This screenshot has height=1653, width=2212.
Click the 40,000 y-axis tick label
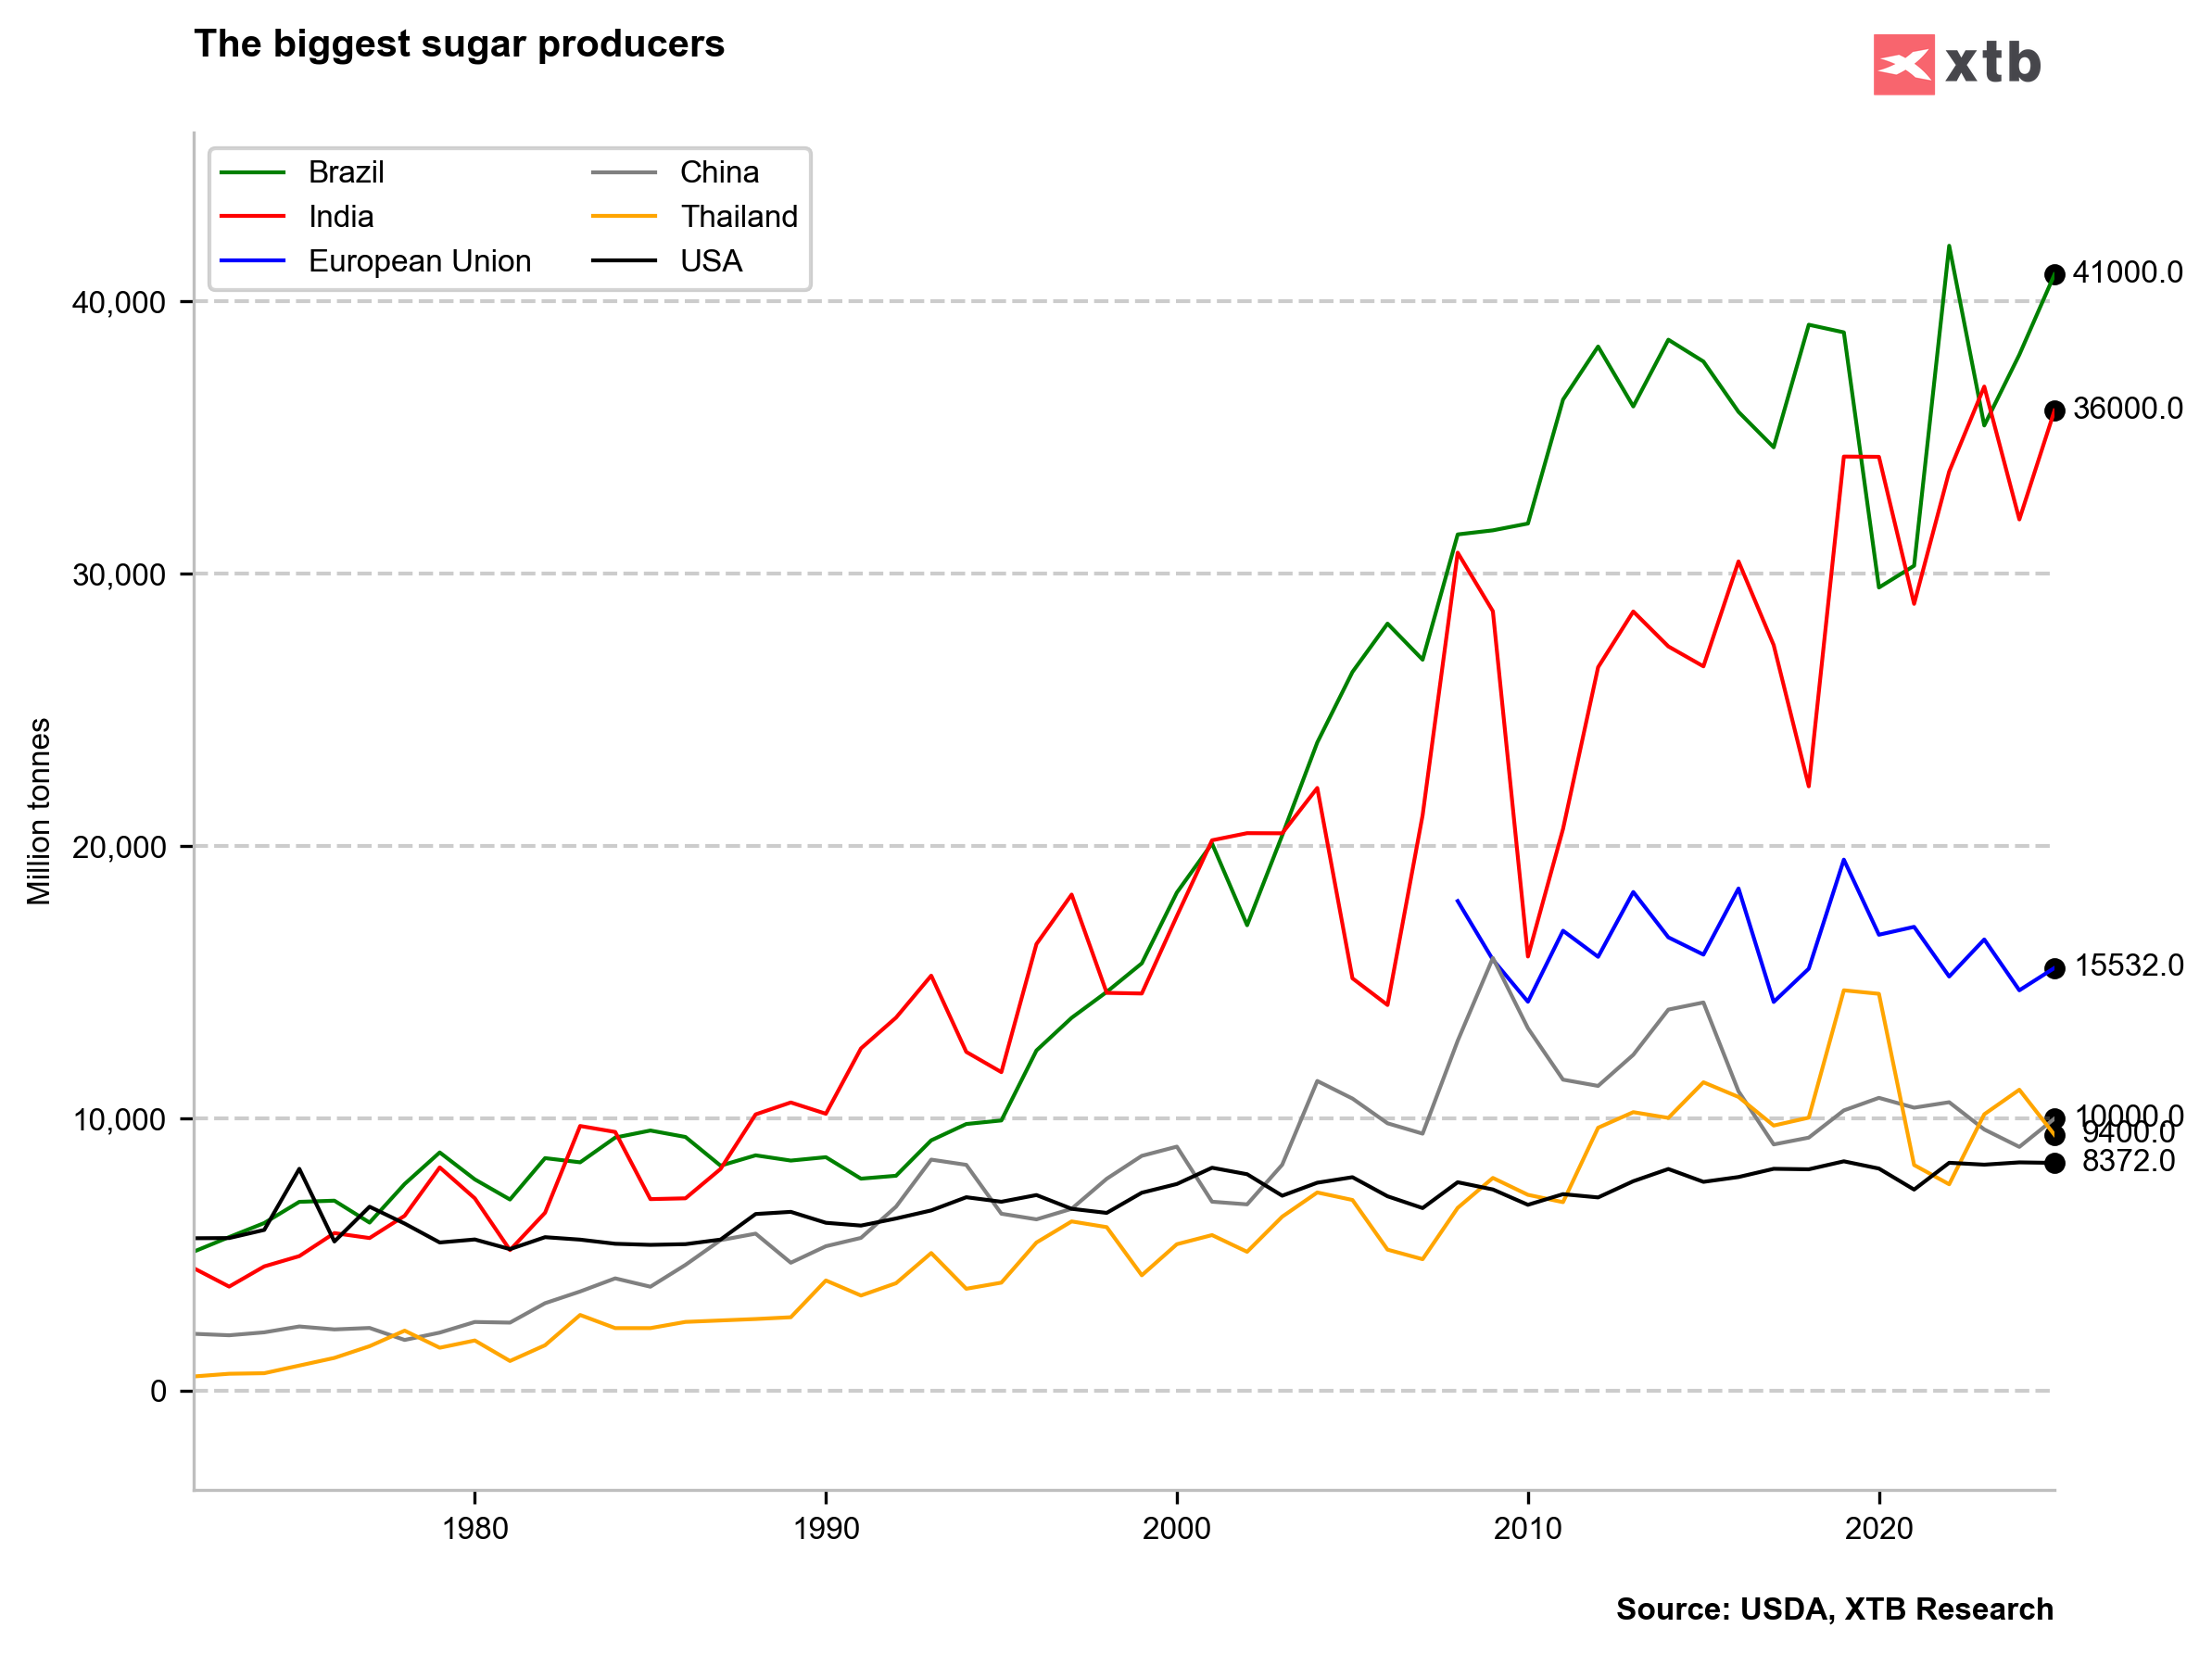click(x=118, y=302)
